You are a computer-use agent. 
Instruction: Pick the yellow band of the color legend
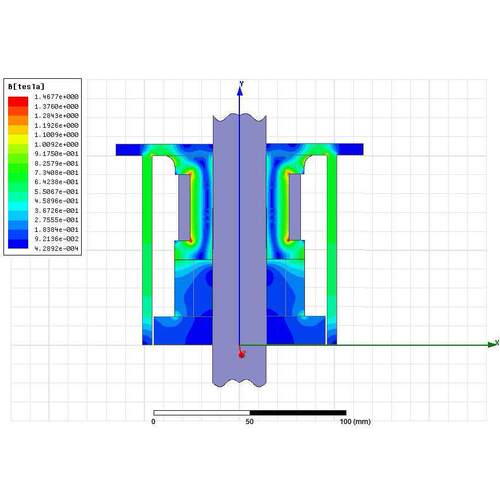point(18,139)
